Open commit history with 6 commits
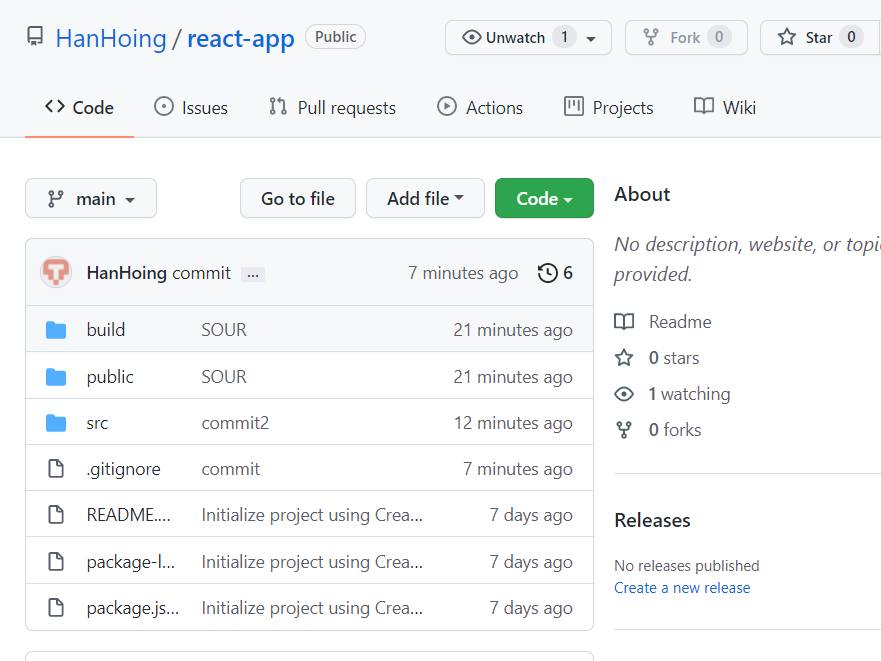This screenshot has width=881, height=661. pyautogui.click(x=555, y=273)
